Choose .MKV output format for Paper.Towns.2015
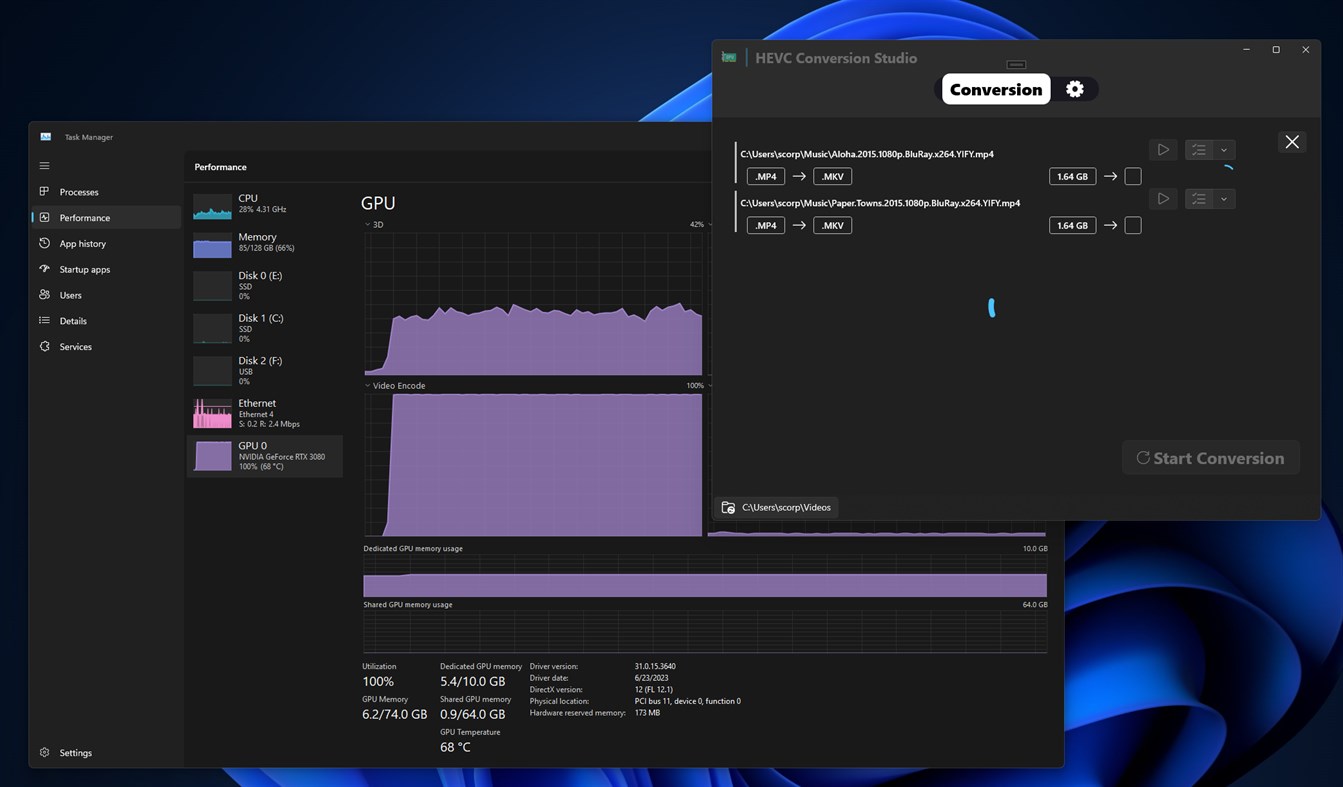 (833, 226)
